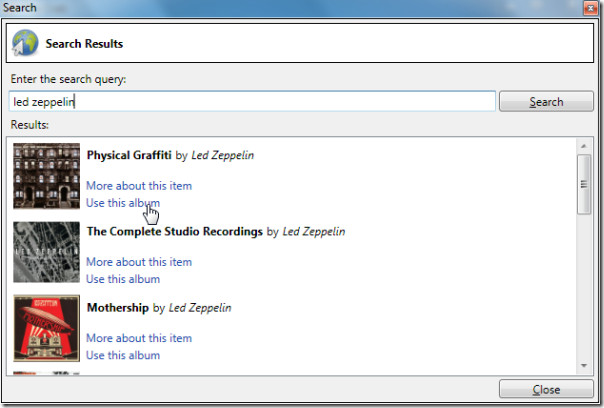
Task: Click 'Use this album' for Mothership
Action: (x=123, y=355)
